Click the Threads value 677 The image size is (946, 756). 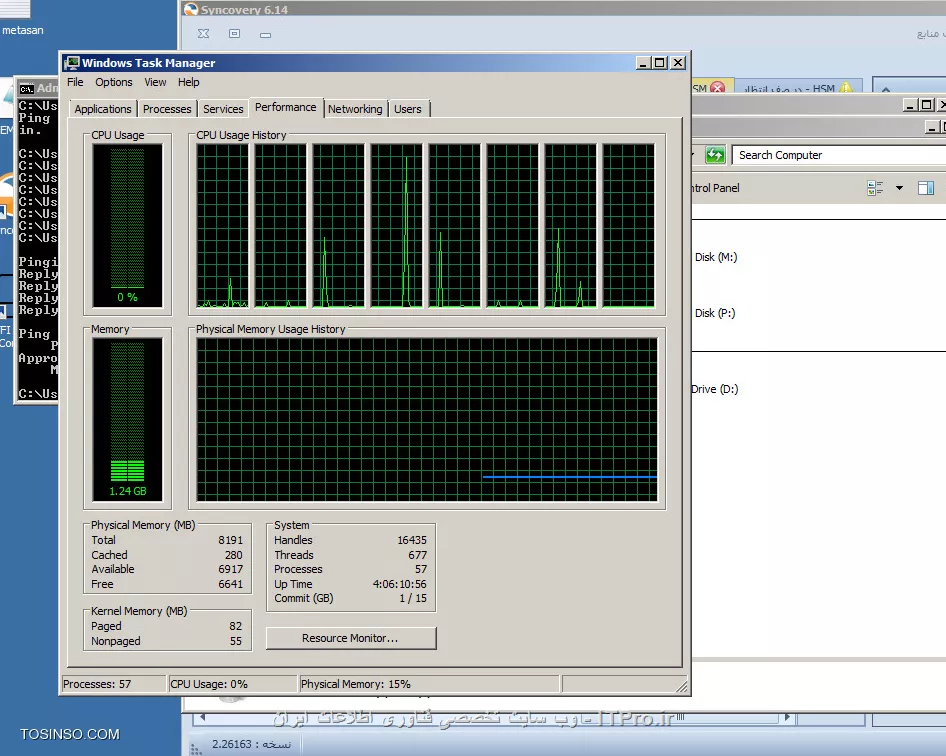coord(417,554)
